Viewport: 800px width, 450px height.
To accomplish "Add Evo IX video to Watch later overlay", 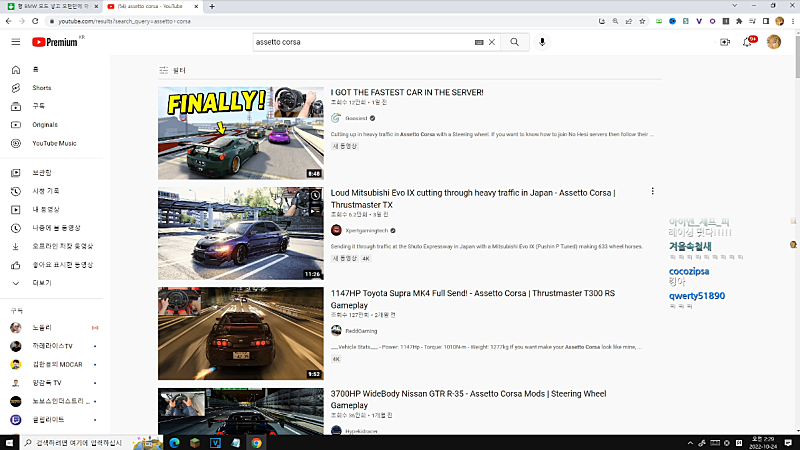I will point(315,196).
